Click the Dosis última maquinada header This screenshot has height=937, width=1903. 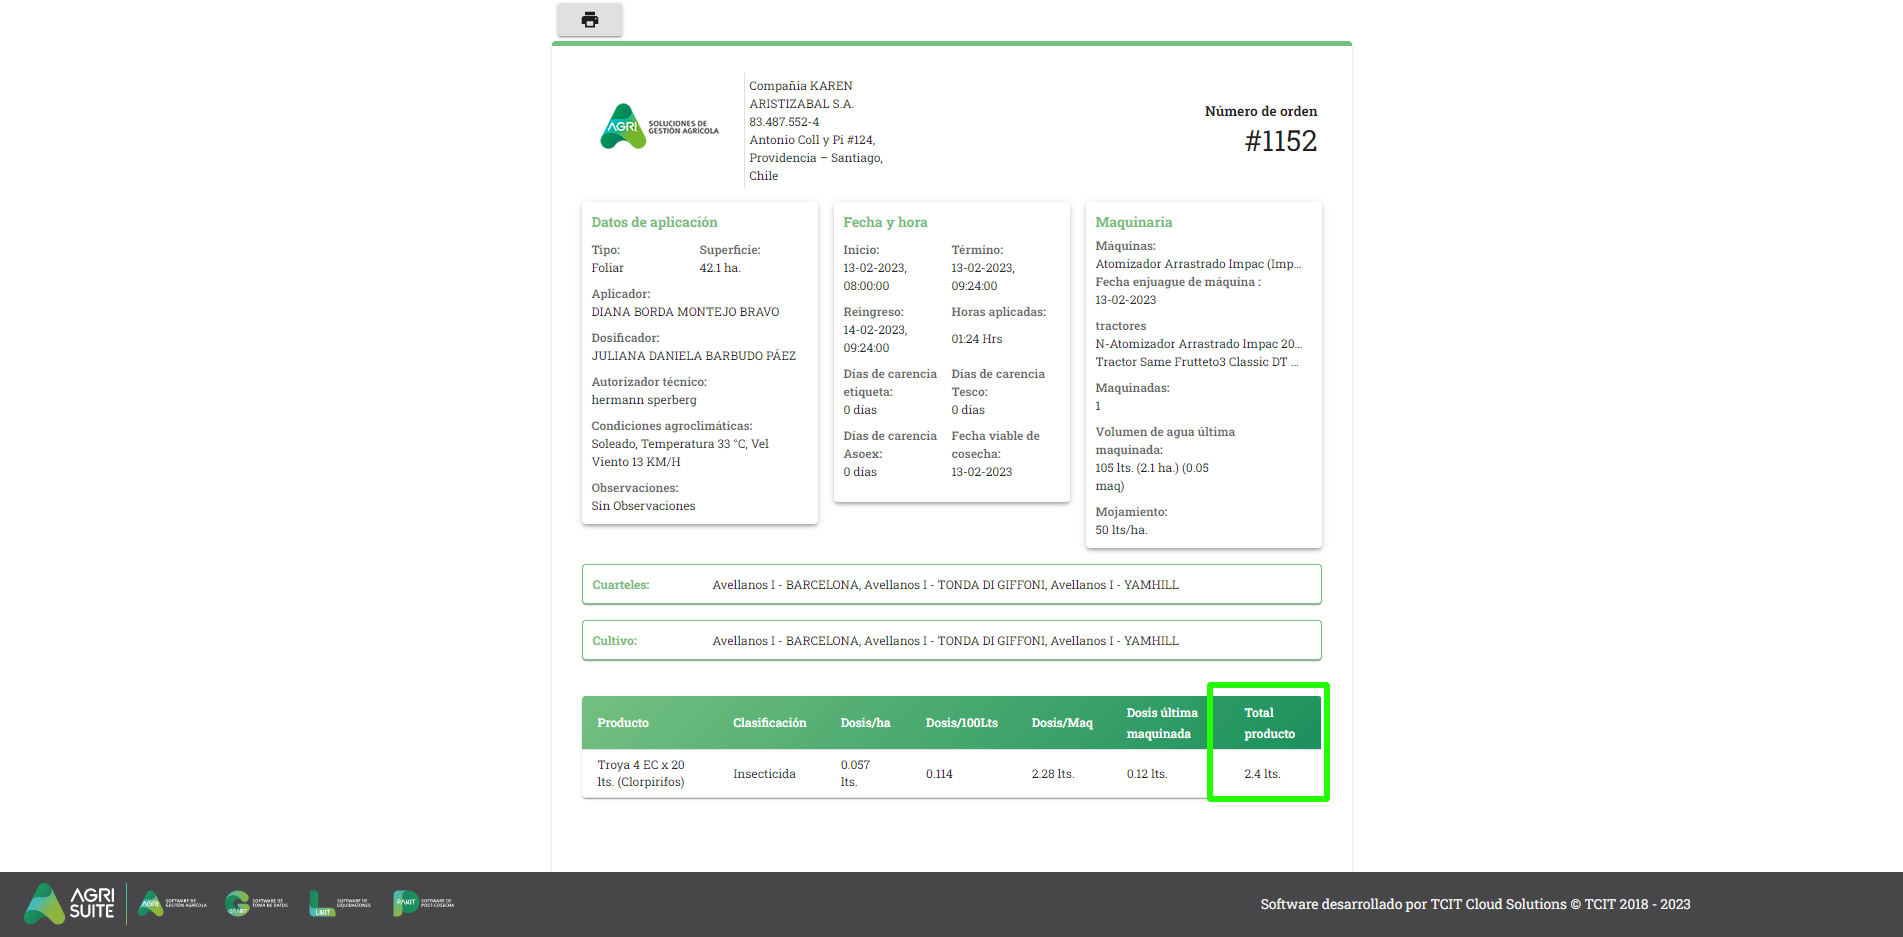coord(1162,723)
